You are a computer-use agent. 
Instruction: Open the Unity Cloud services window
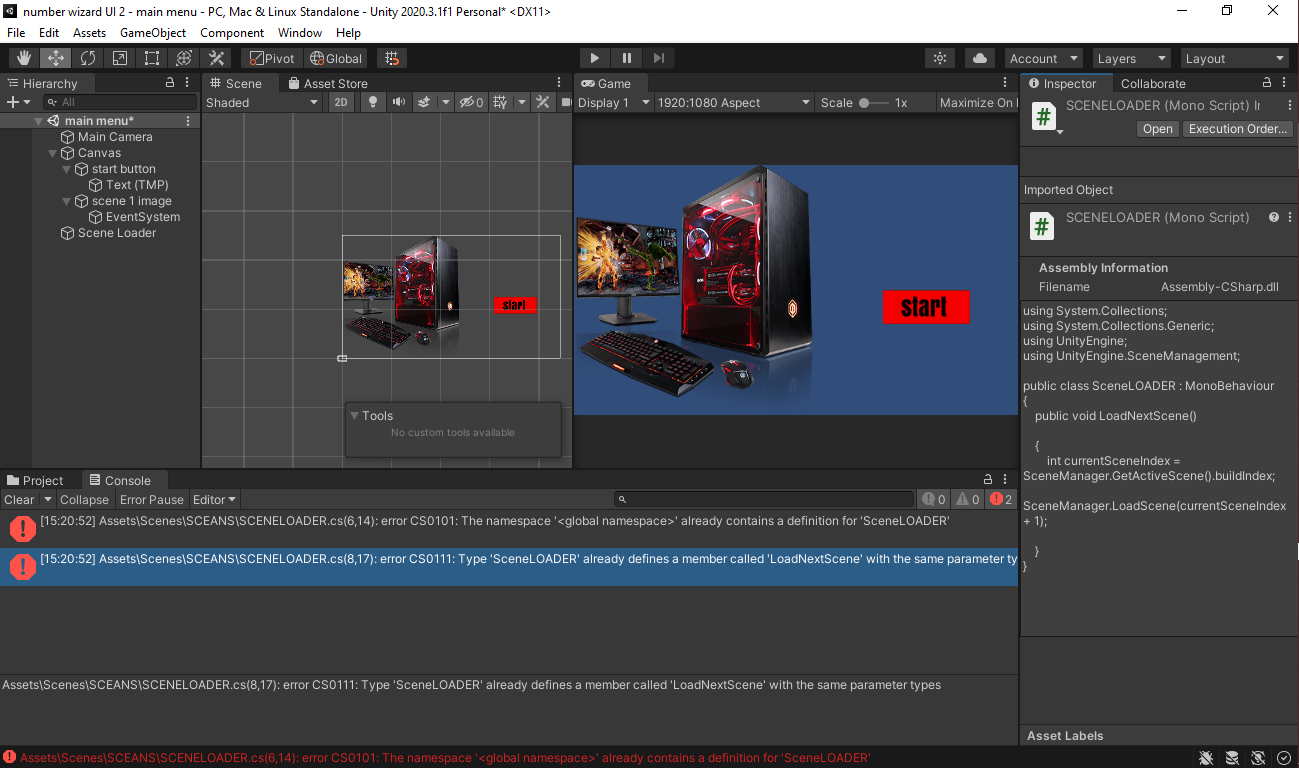pyautogui.click(x=978, y=57)
